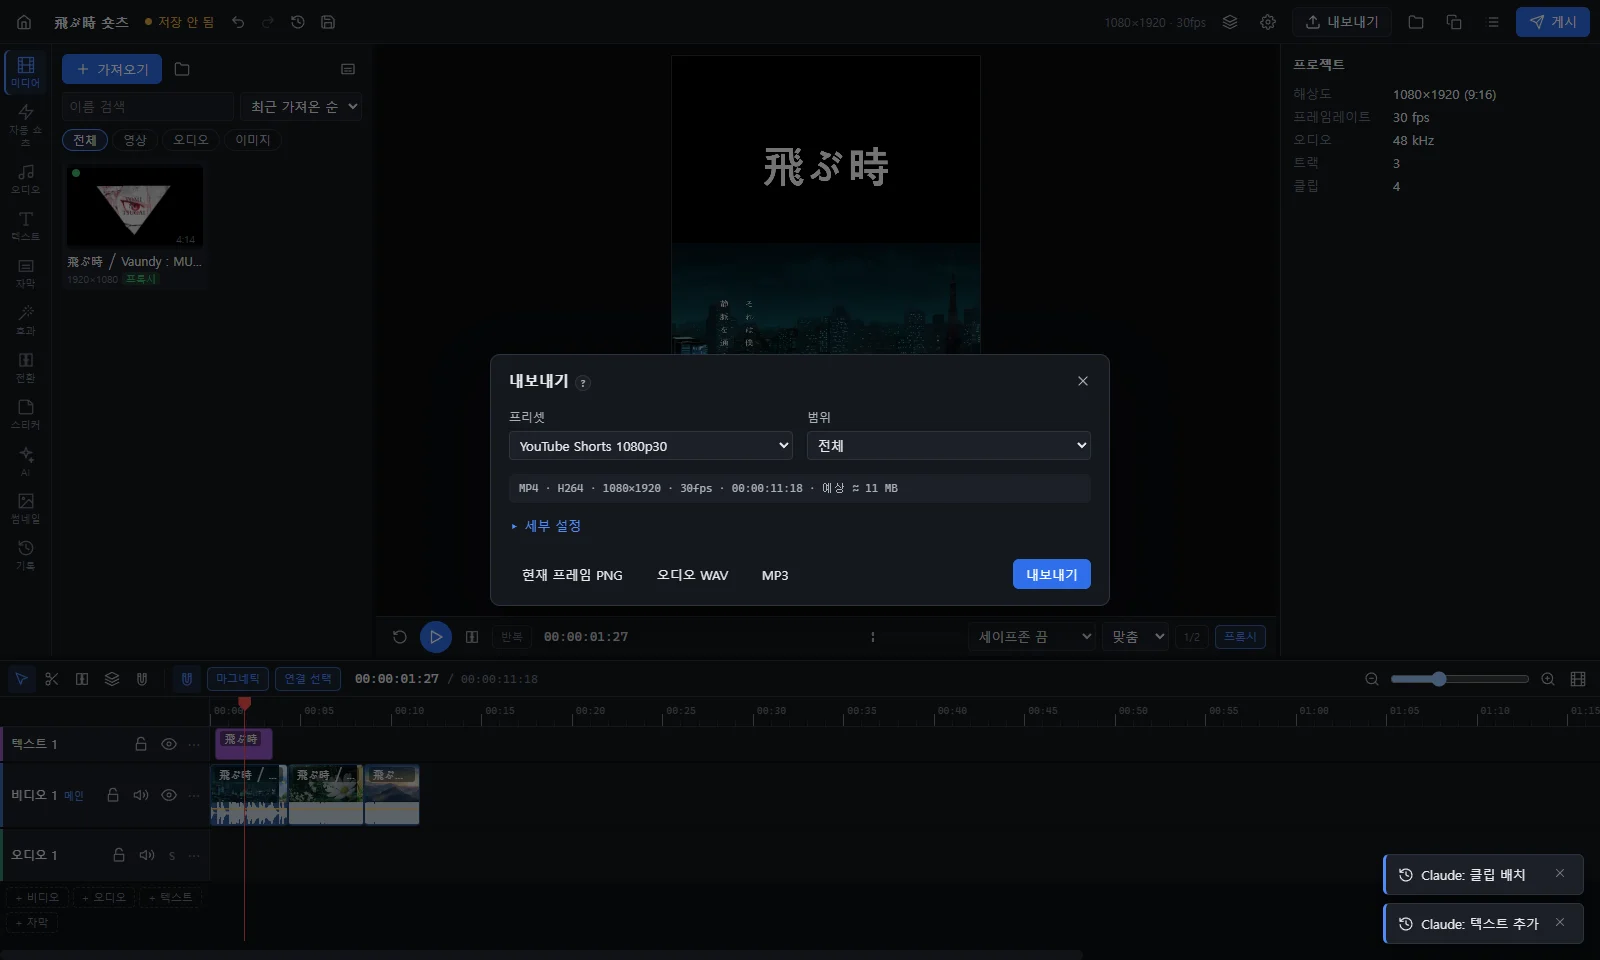Select the 영상 media filter tab
This screenshot has height=960, width=1600.
pos(135,140)
